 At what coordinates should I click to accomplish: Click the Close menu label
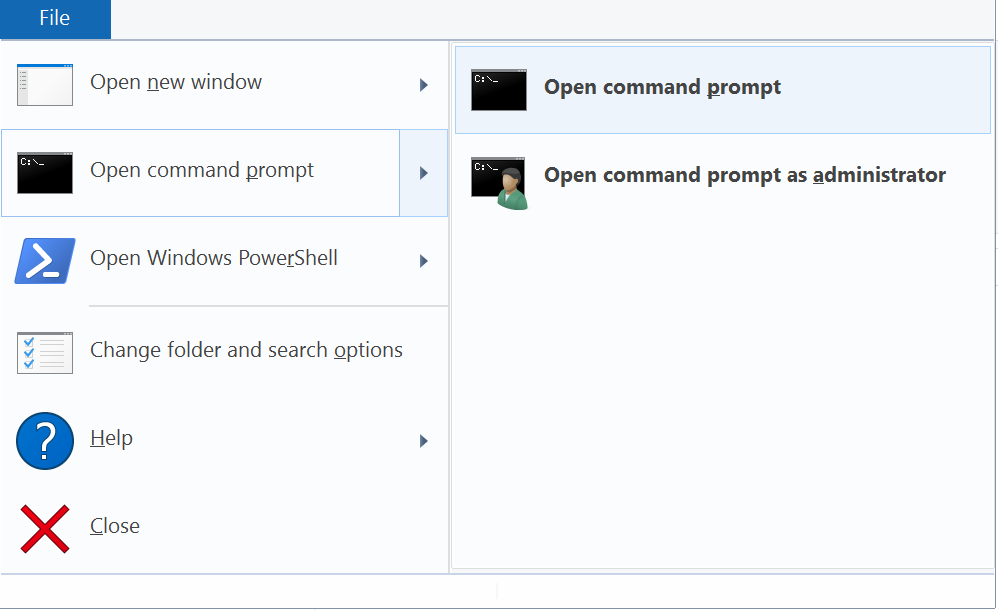click(x=115, y=527)
